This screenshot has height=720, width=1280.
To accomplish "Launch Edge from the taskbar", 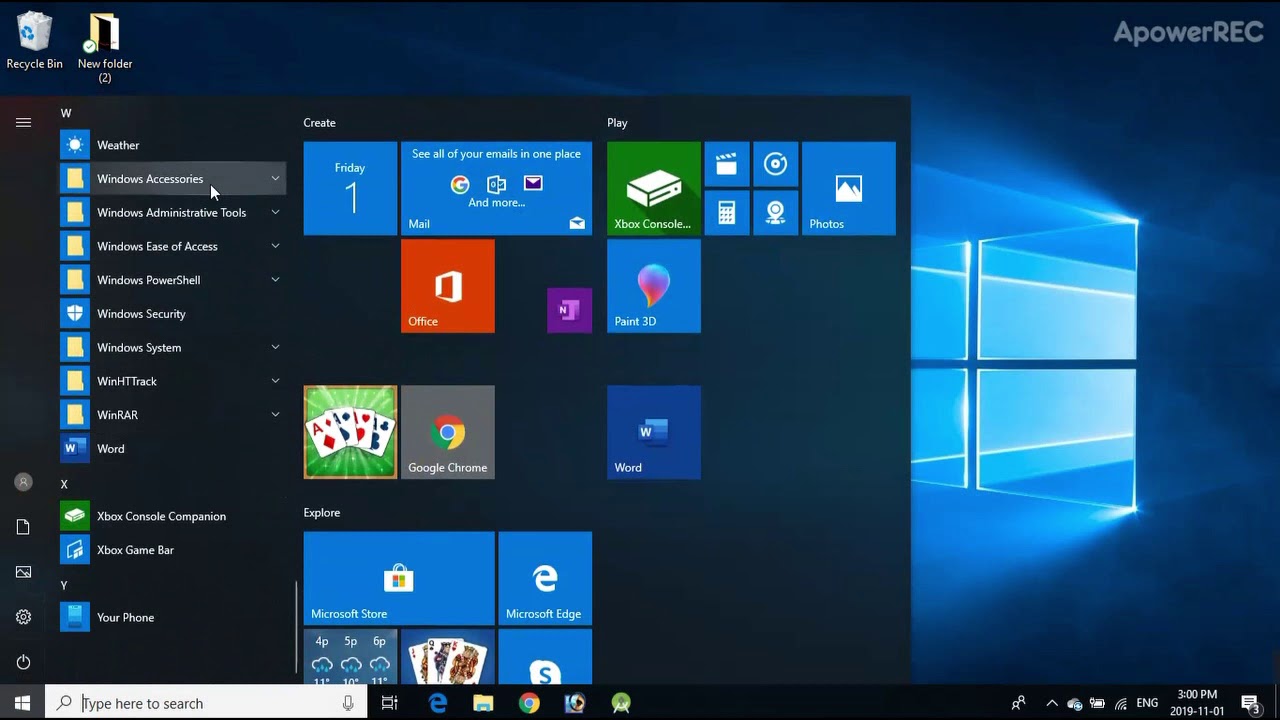I will [x=438, y=703].
